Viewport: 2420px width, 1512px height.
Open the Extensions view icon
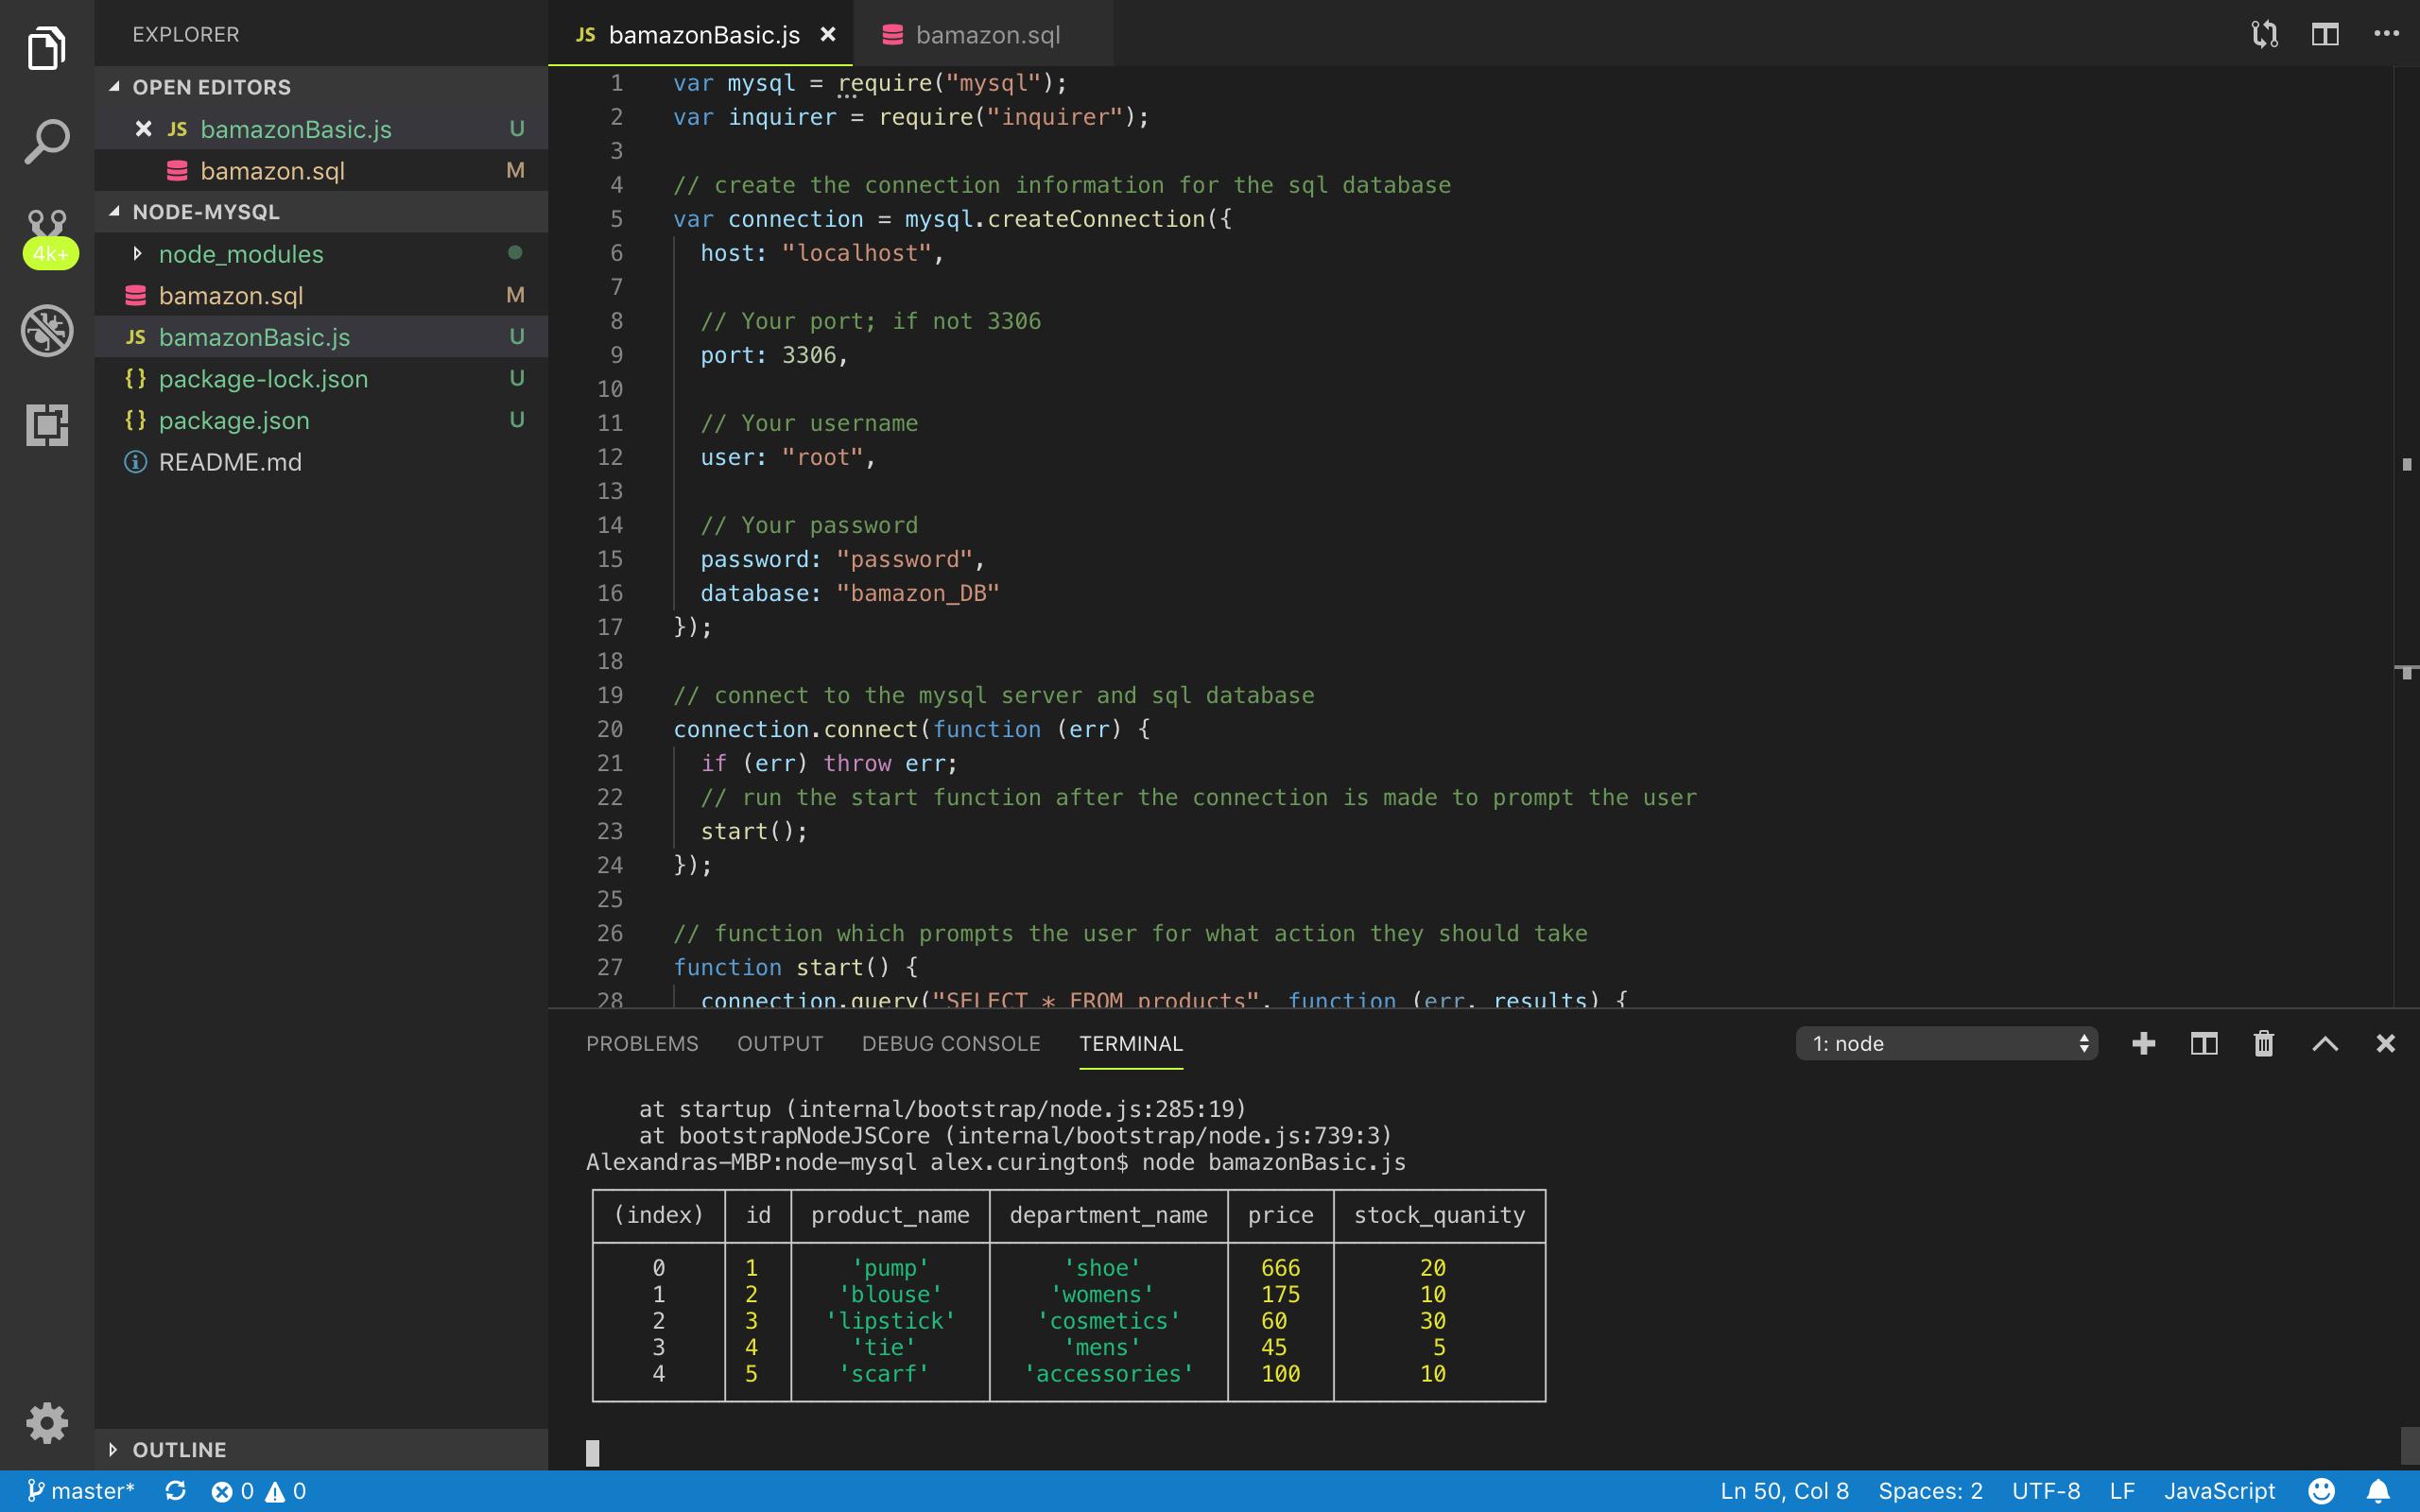click(x=47, y=425)
